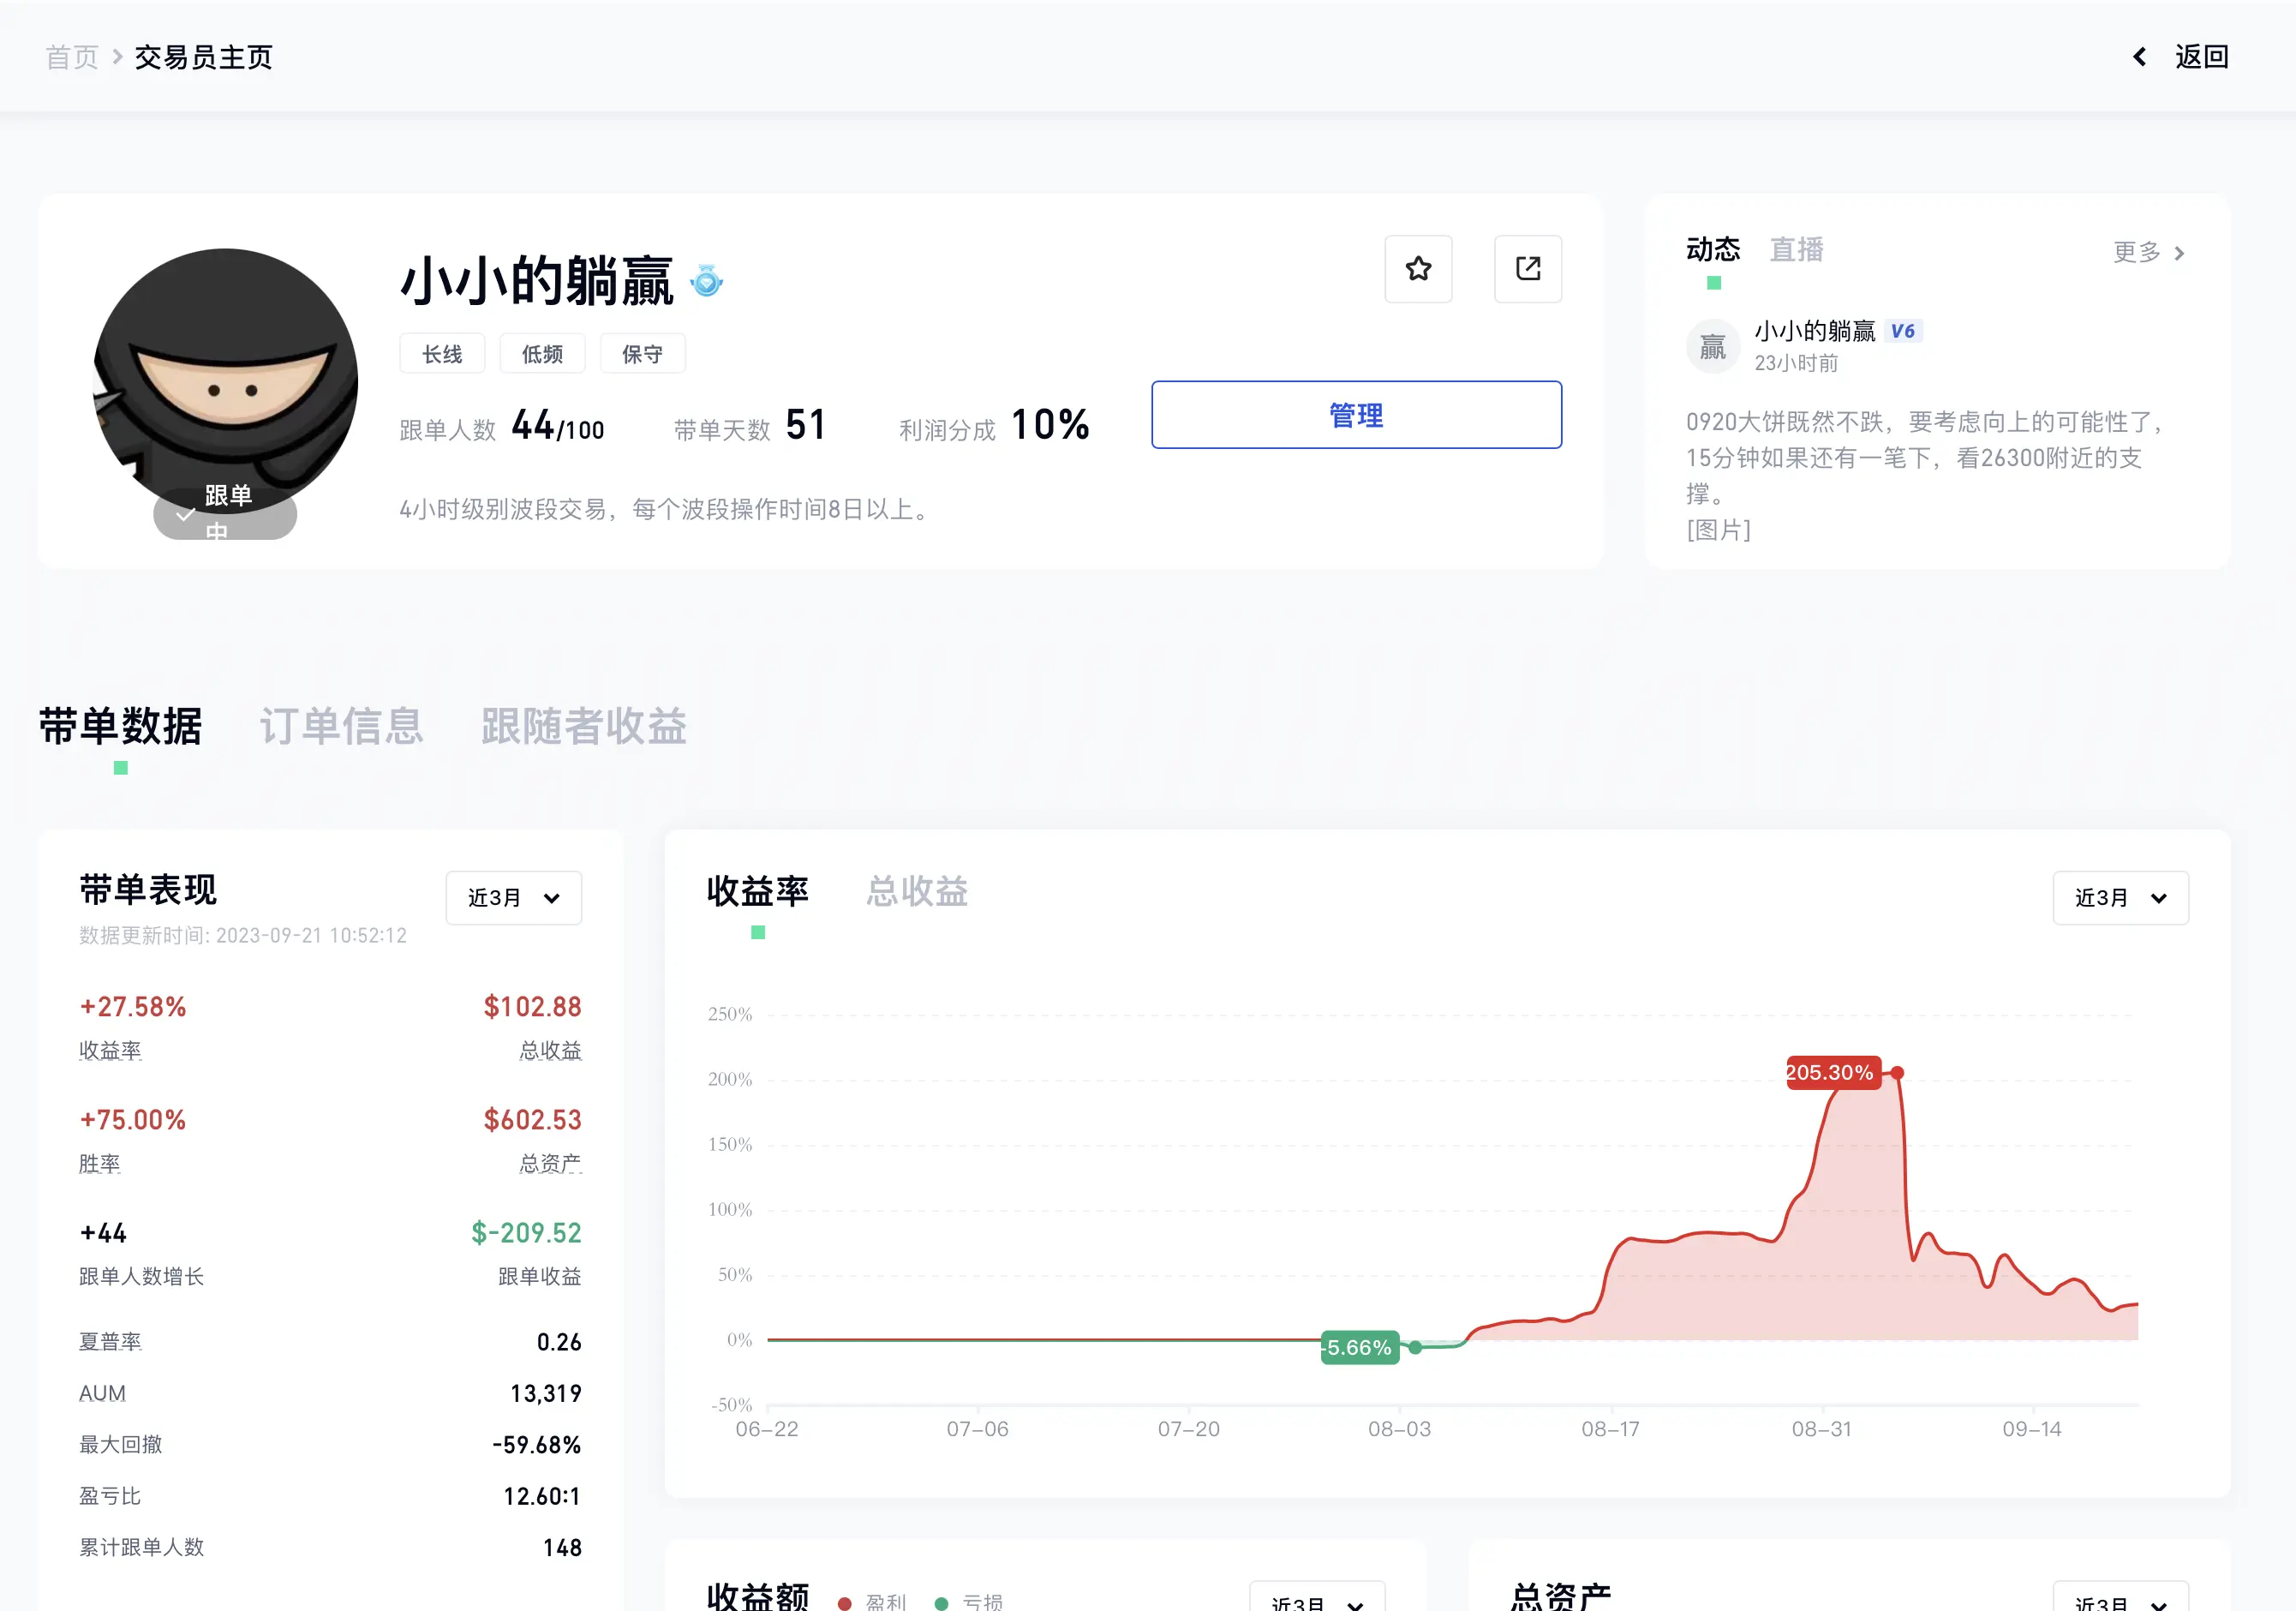Click the share external-link icon
The height and width of the screenshot is (1611, 2296).
pyautogui.click(x=1527, y=269)
